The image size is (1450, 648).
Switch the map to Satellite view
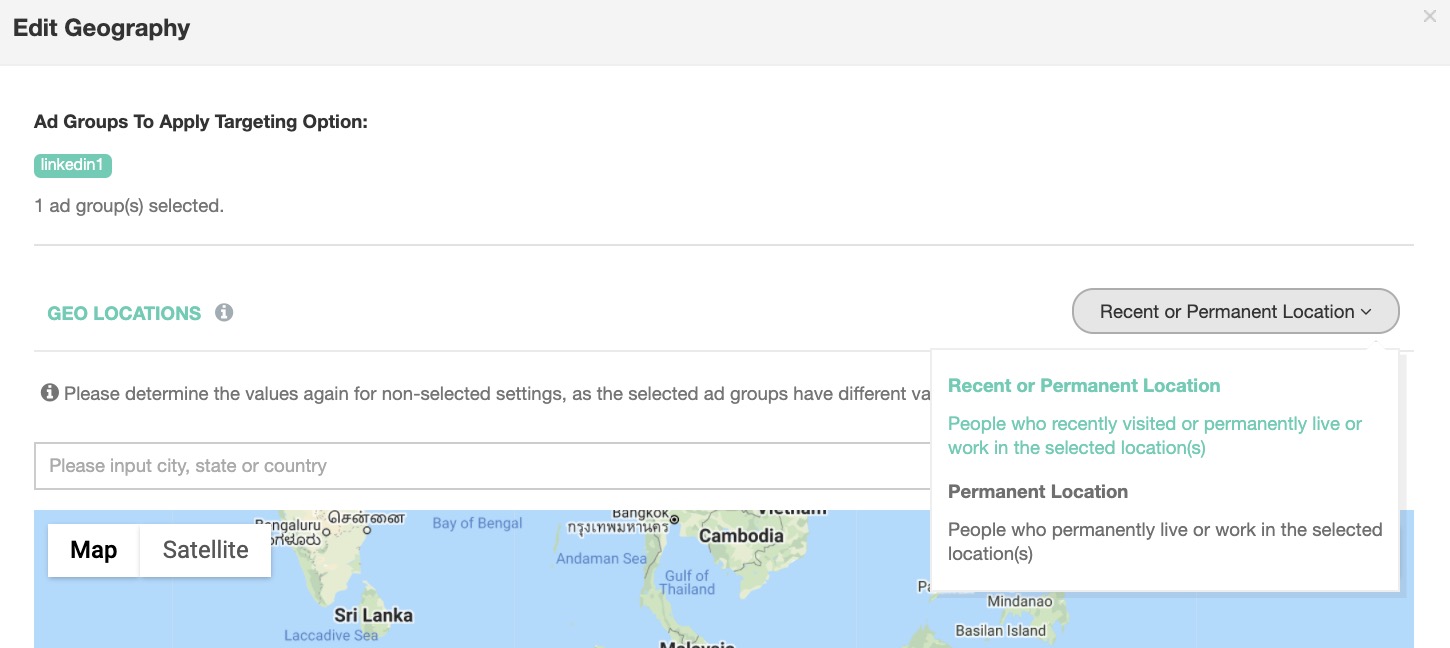(205, 550)
